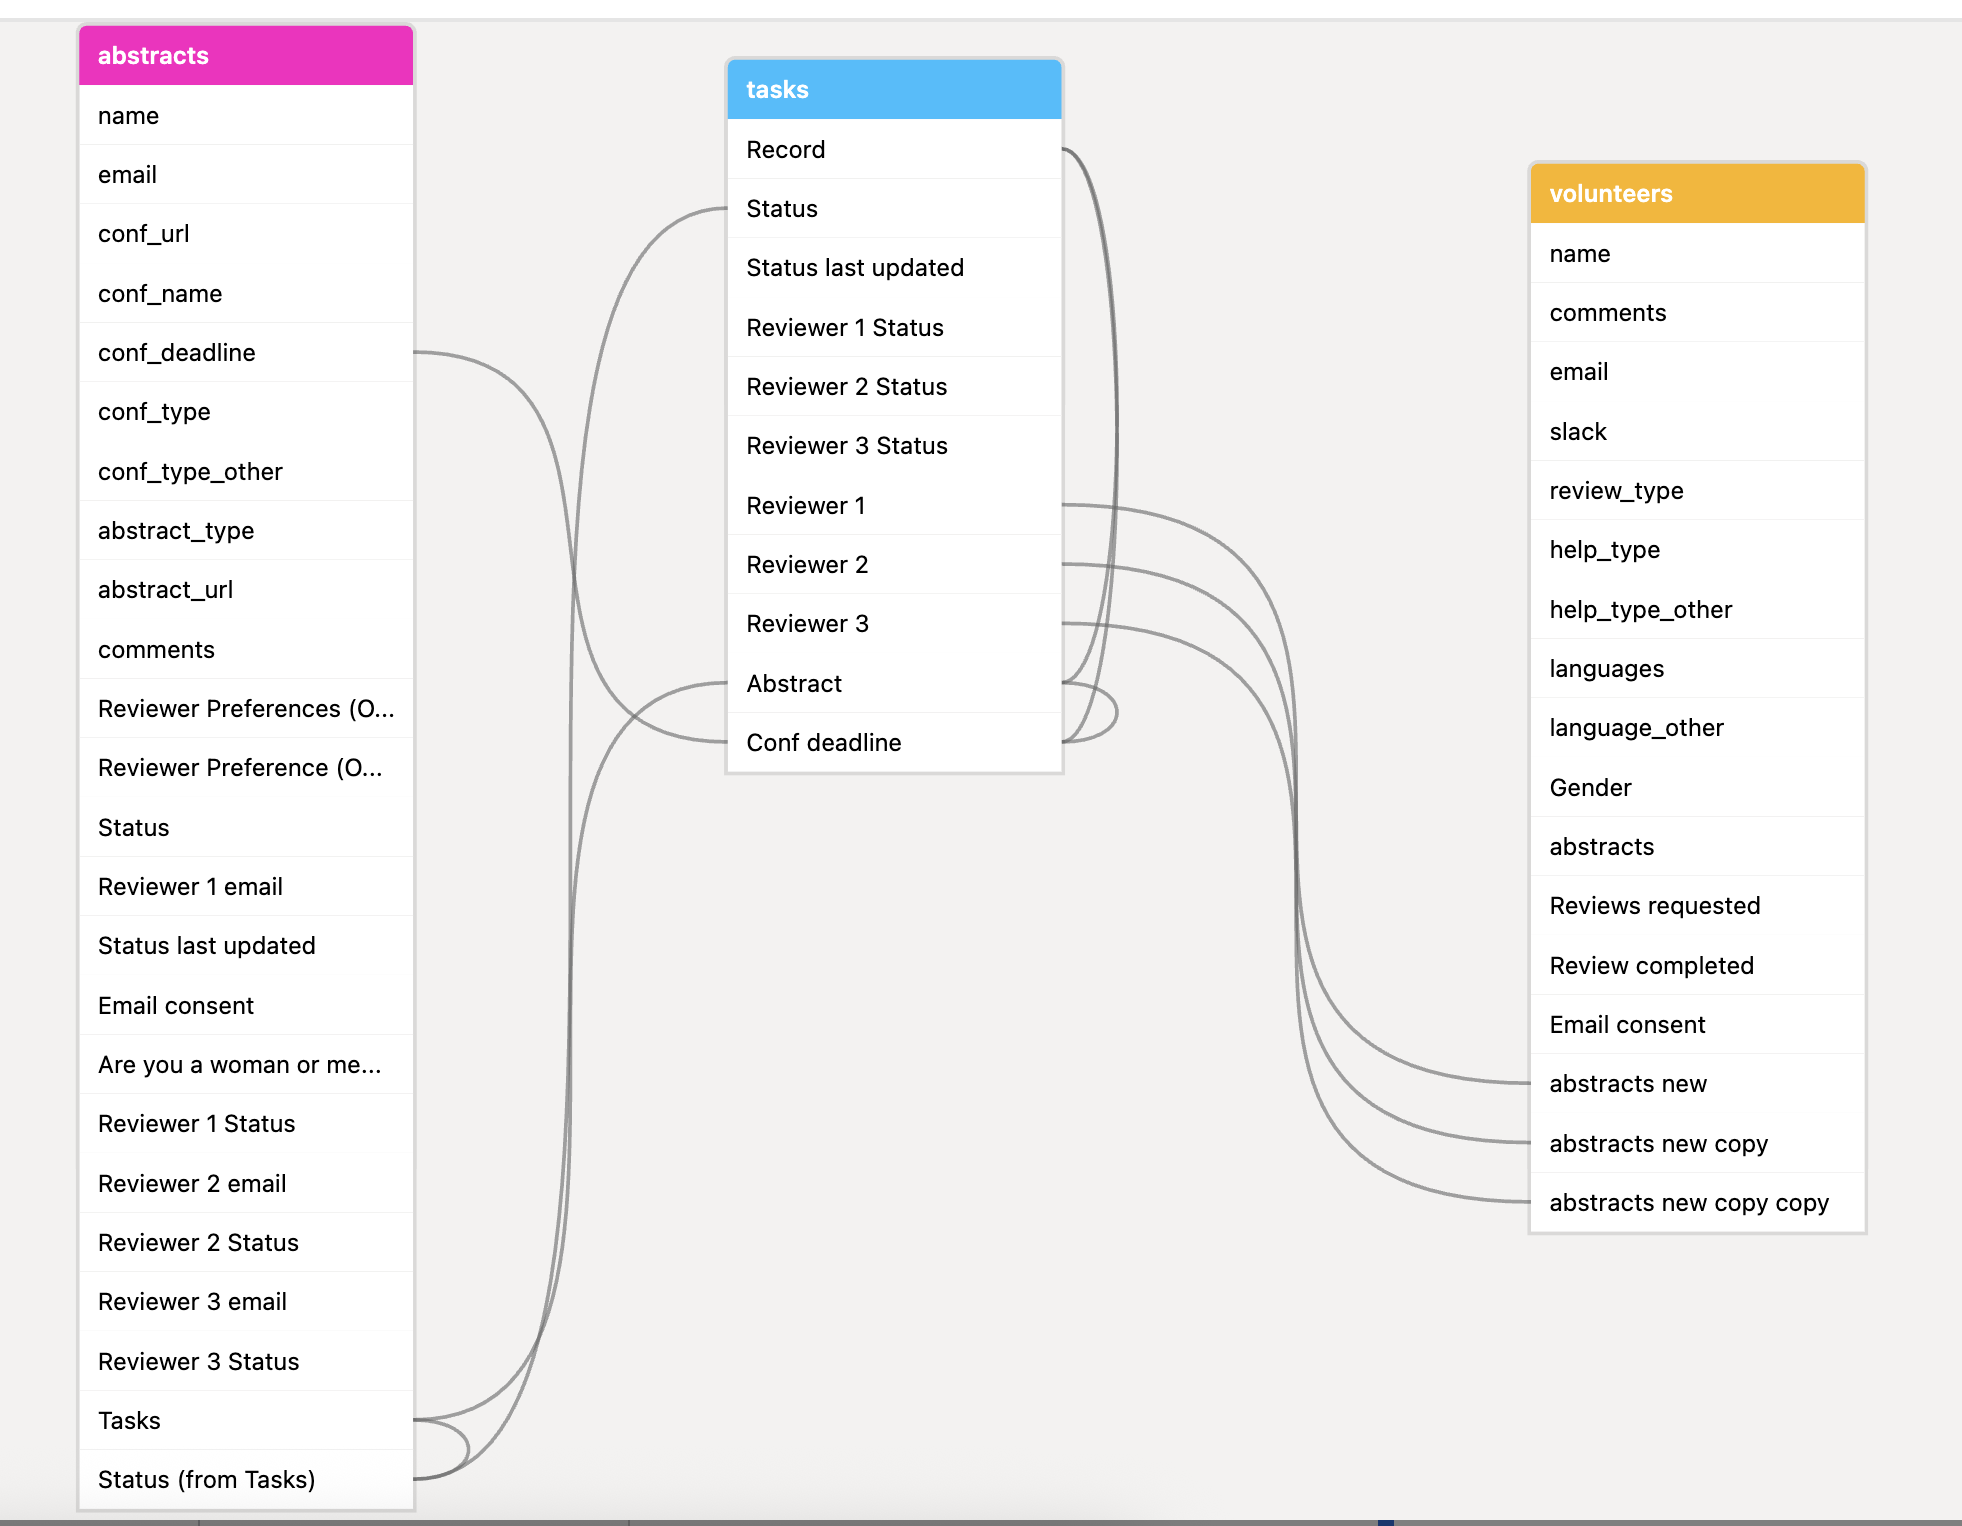Select the Reviewer 2 field in tasks

point(894,565)
